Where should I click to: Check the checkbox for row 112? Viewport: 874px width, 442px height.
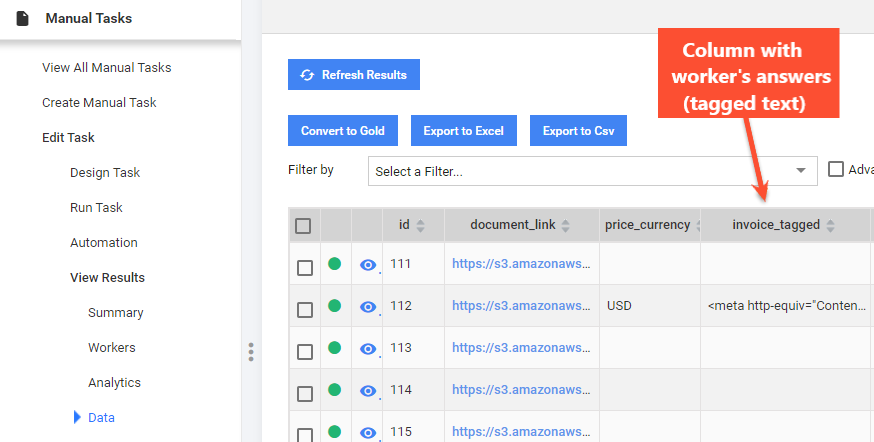click(x=305, y=310)
